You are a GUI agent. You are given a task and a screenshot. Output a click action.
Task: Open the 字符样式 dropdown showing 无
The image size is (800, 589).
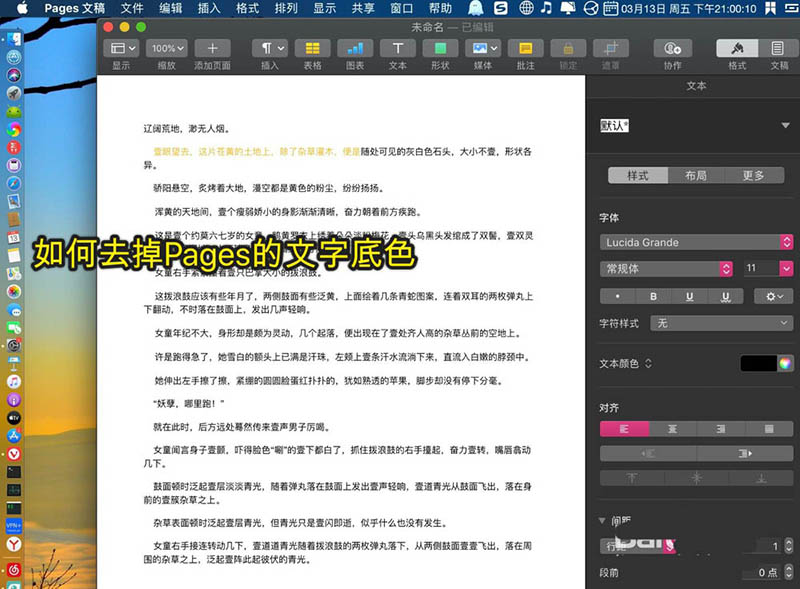(721, 323)
